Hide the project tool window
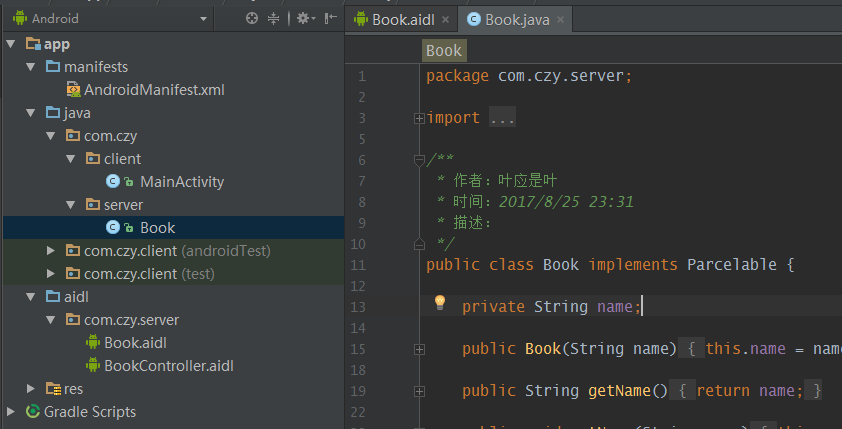The image size is (842, 429). point(329,18)
